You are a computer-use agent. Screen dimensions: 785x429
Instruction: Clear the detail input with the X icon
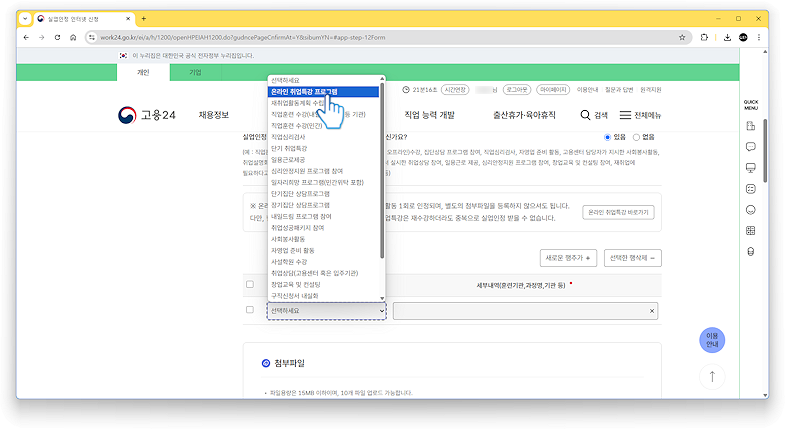coord(652,311)
